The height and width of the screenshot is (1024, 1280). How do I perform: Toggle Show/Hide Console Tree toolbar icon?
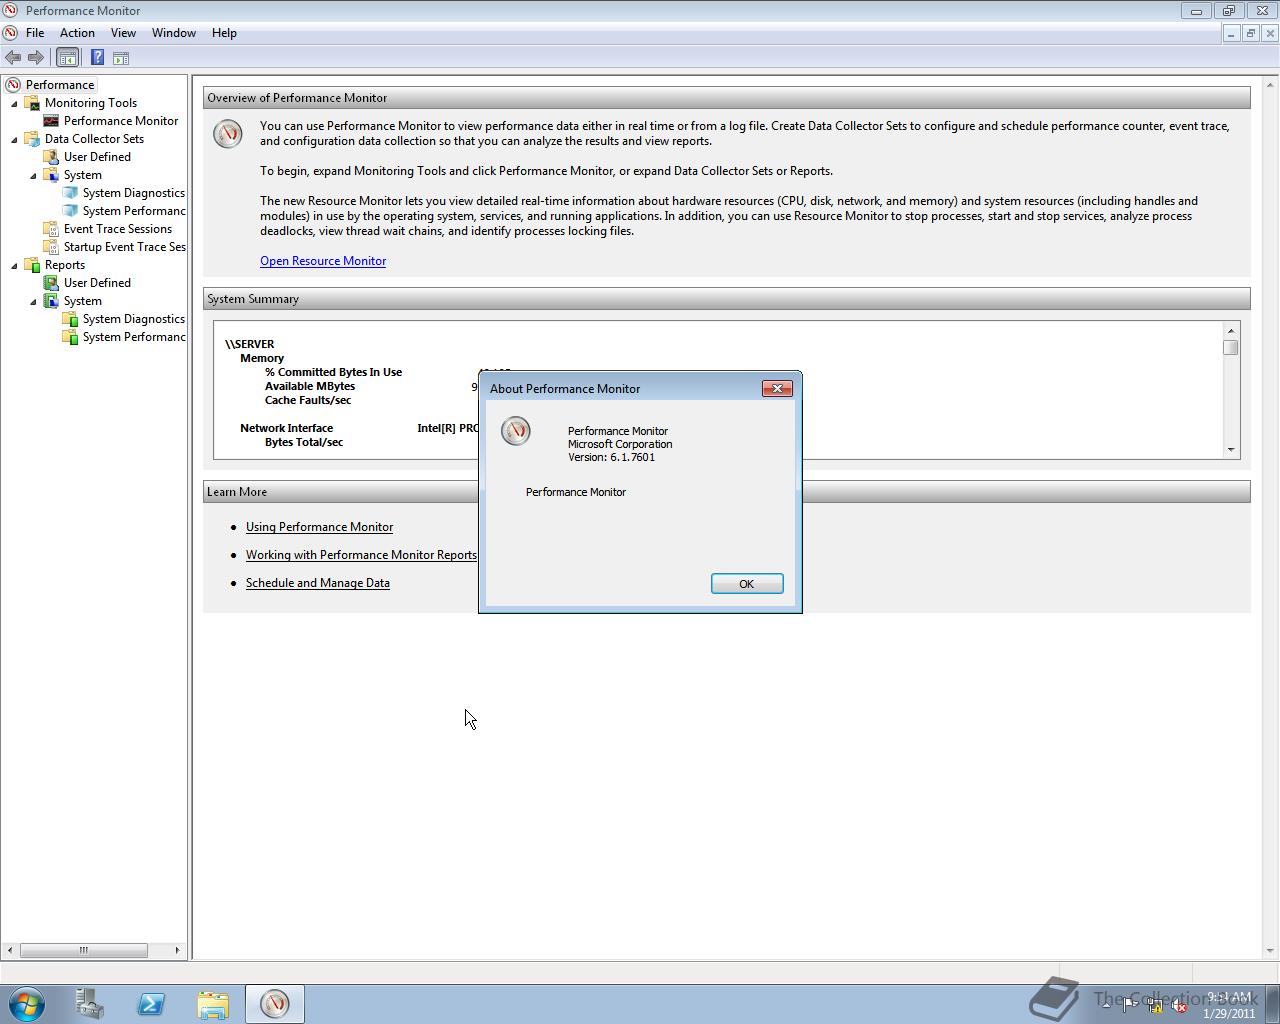[68, 58]
